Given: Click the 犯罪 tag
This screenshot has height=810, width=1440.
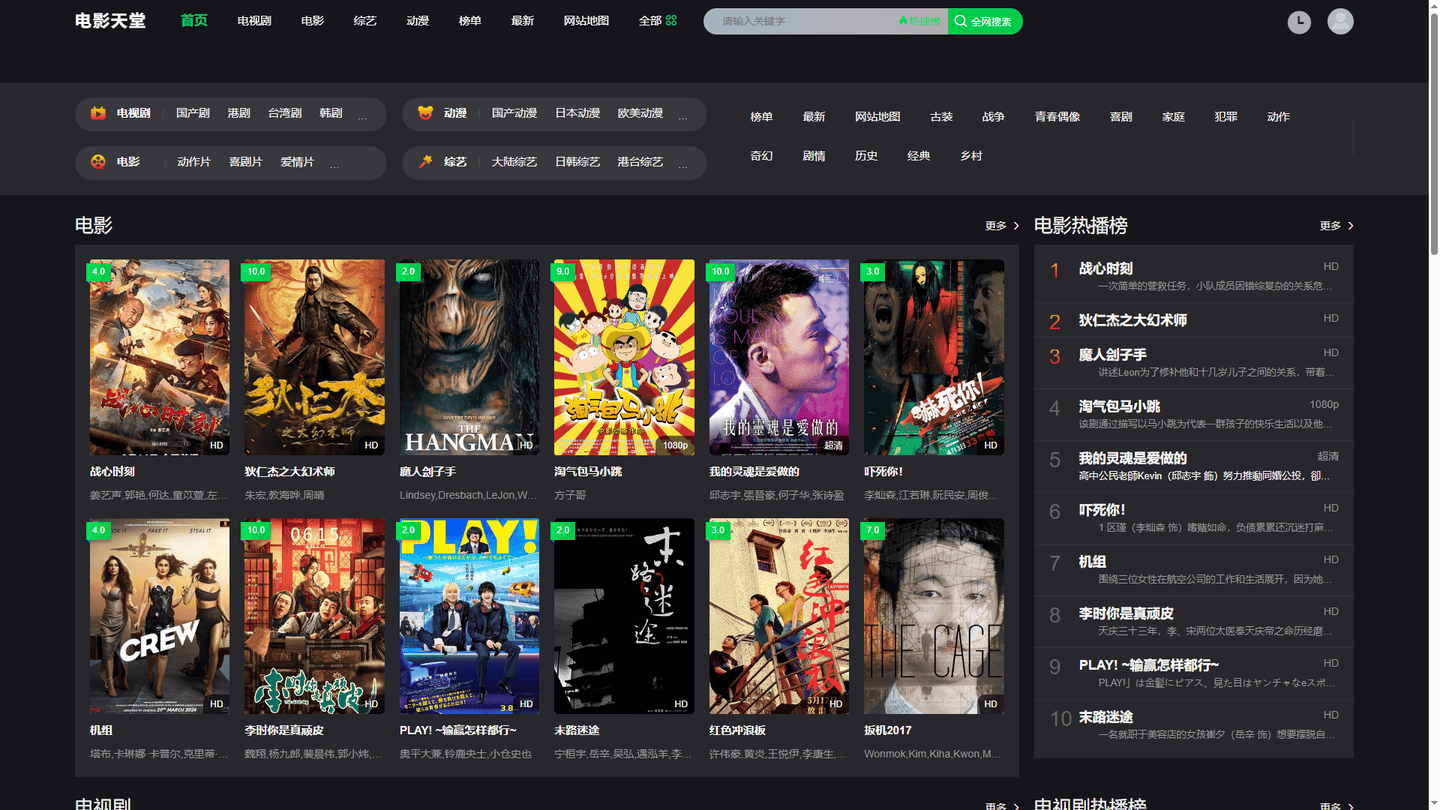Looking at the screenshot, I should click(1226, 117).
